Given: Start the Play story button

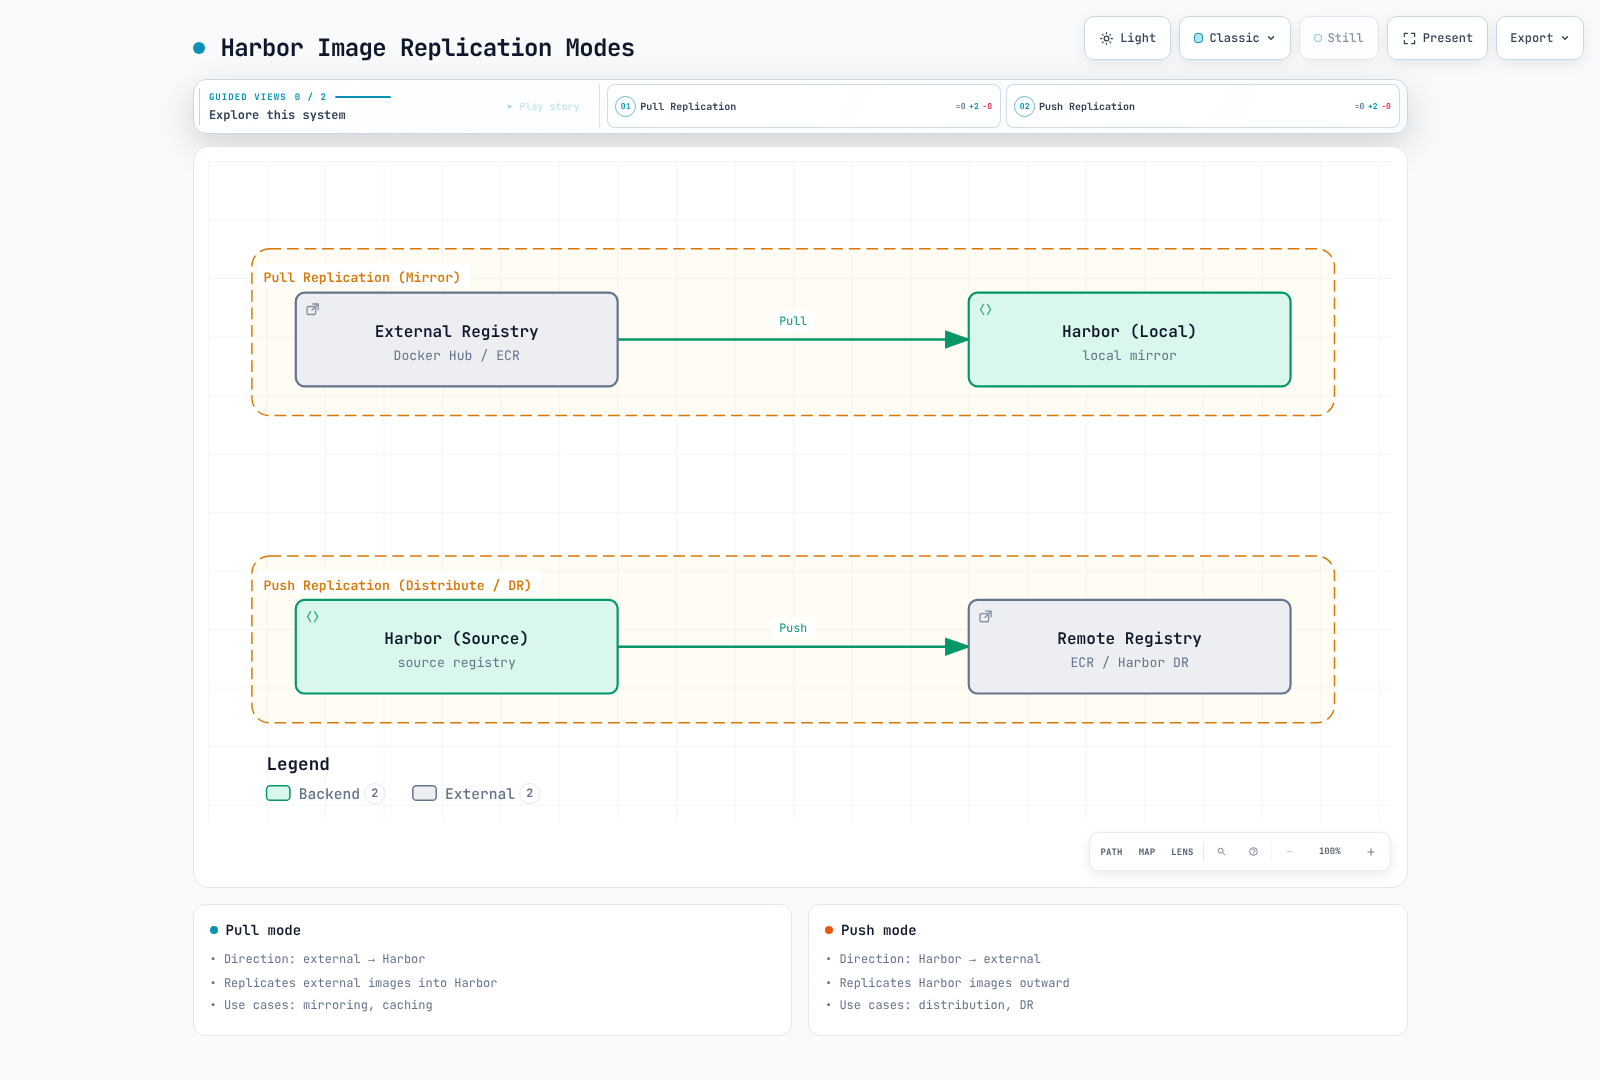Looking at the screenshot, I should coord(543,107).
